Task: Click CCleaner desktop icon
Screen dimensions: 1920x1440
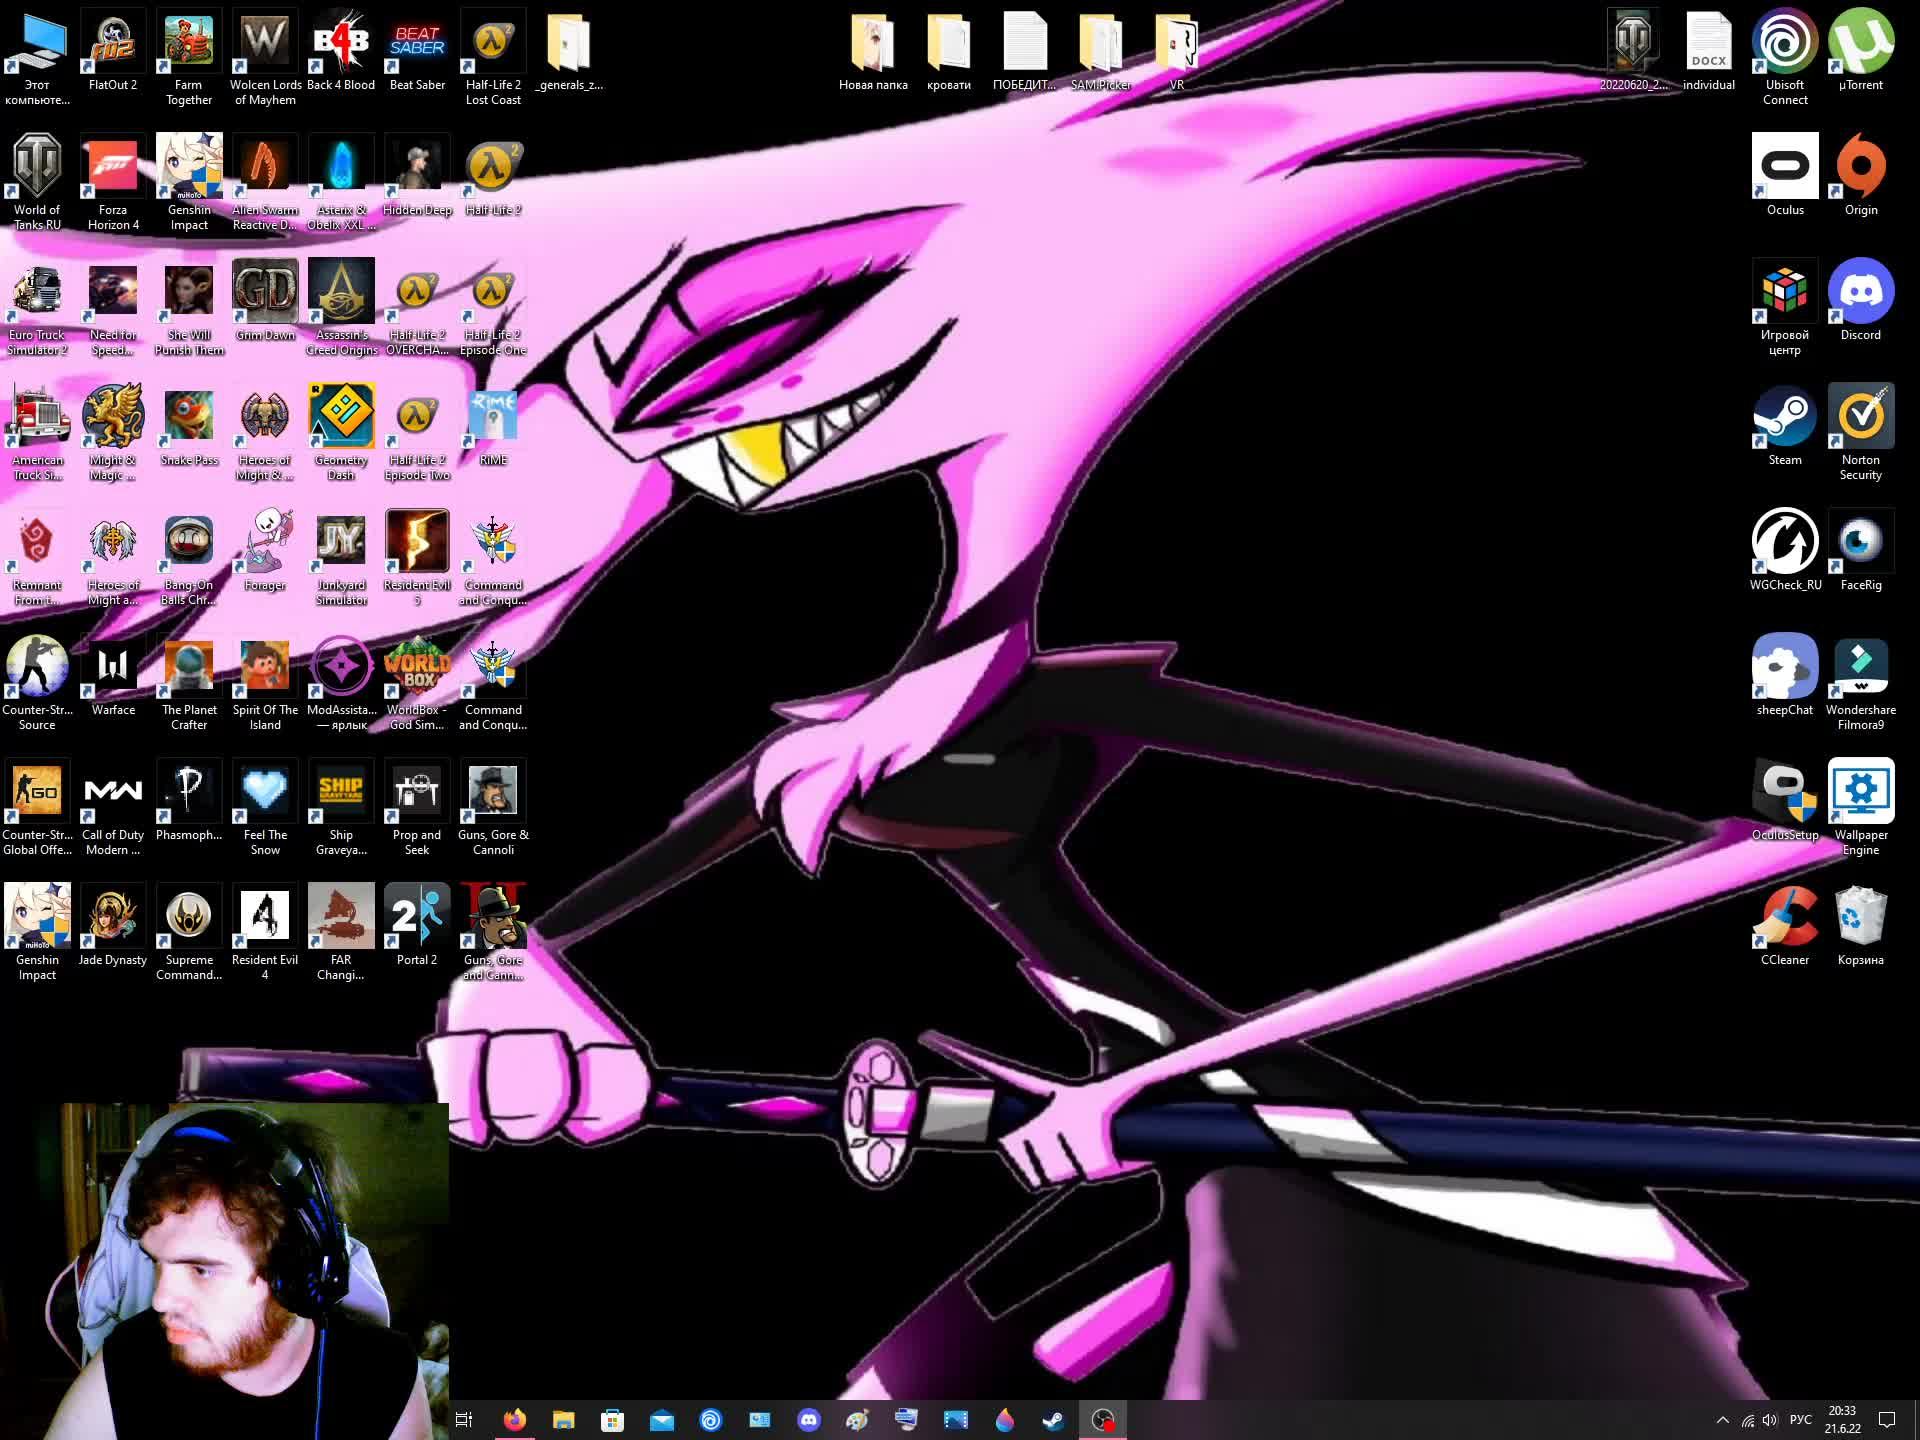Action: click(x=1784, y=917)
